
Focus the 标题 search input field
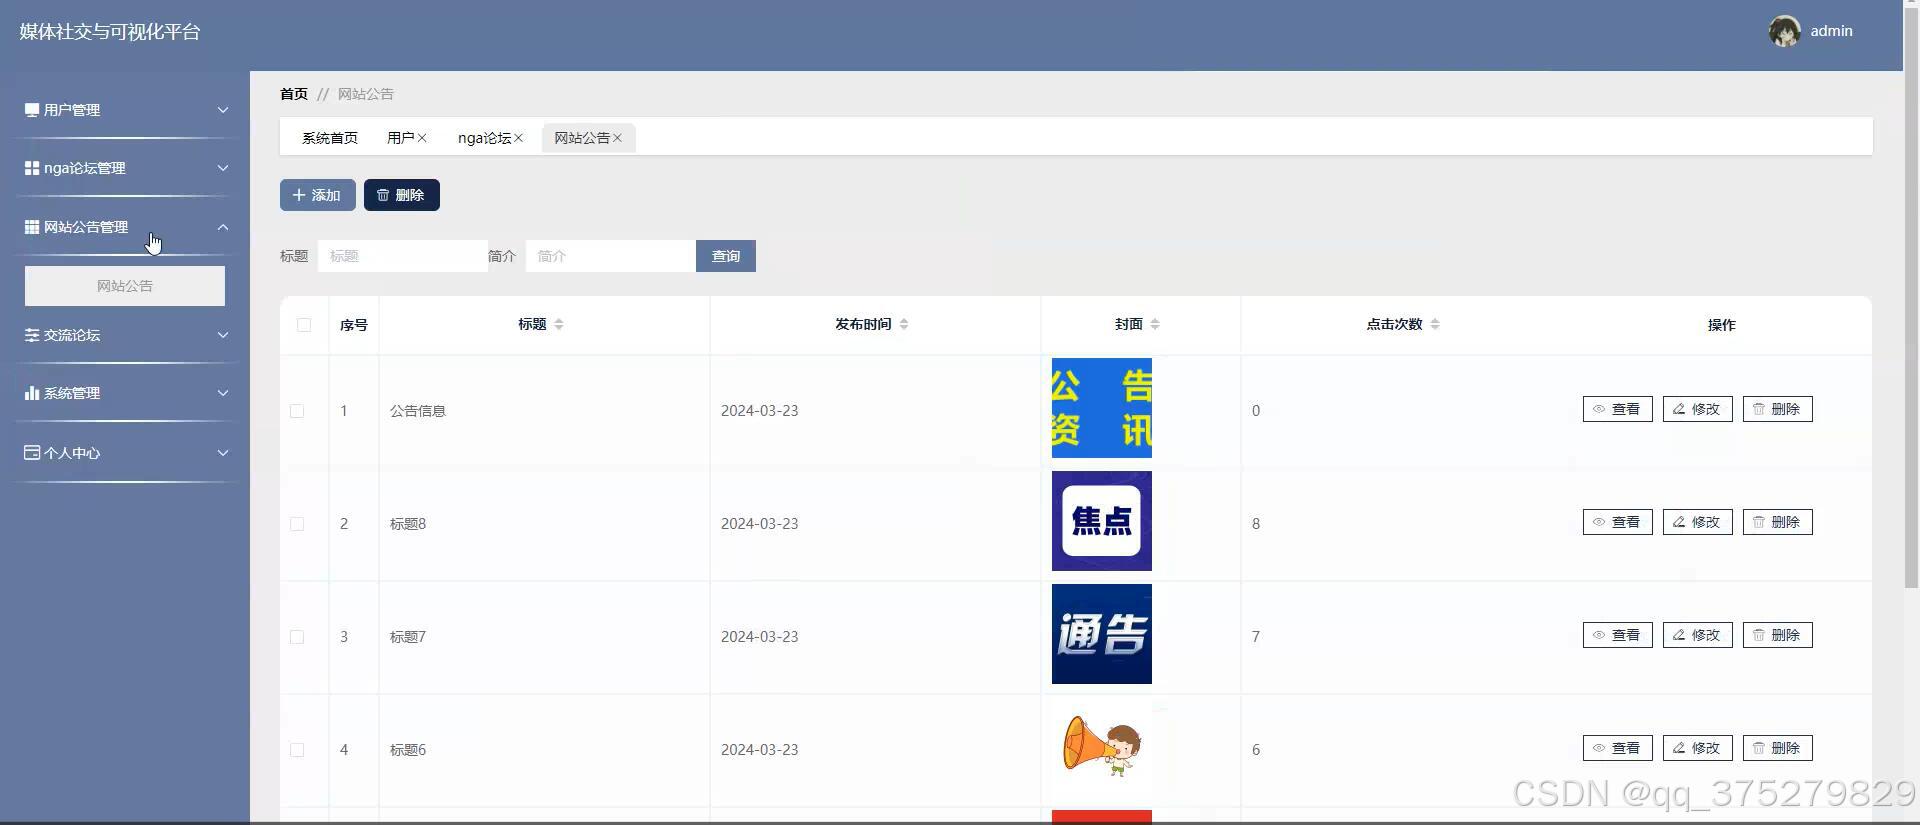pos(403,256)
